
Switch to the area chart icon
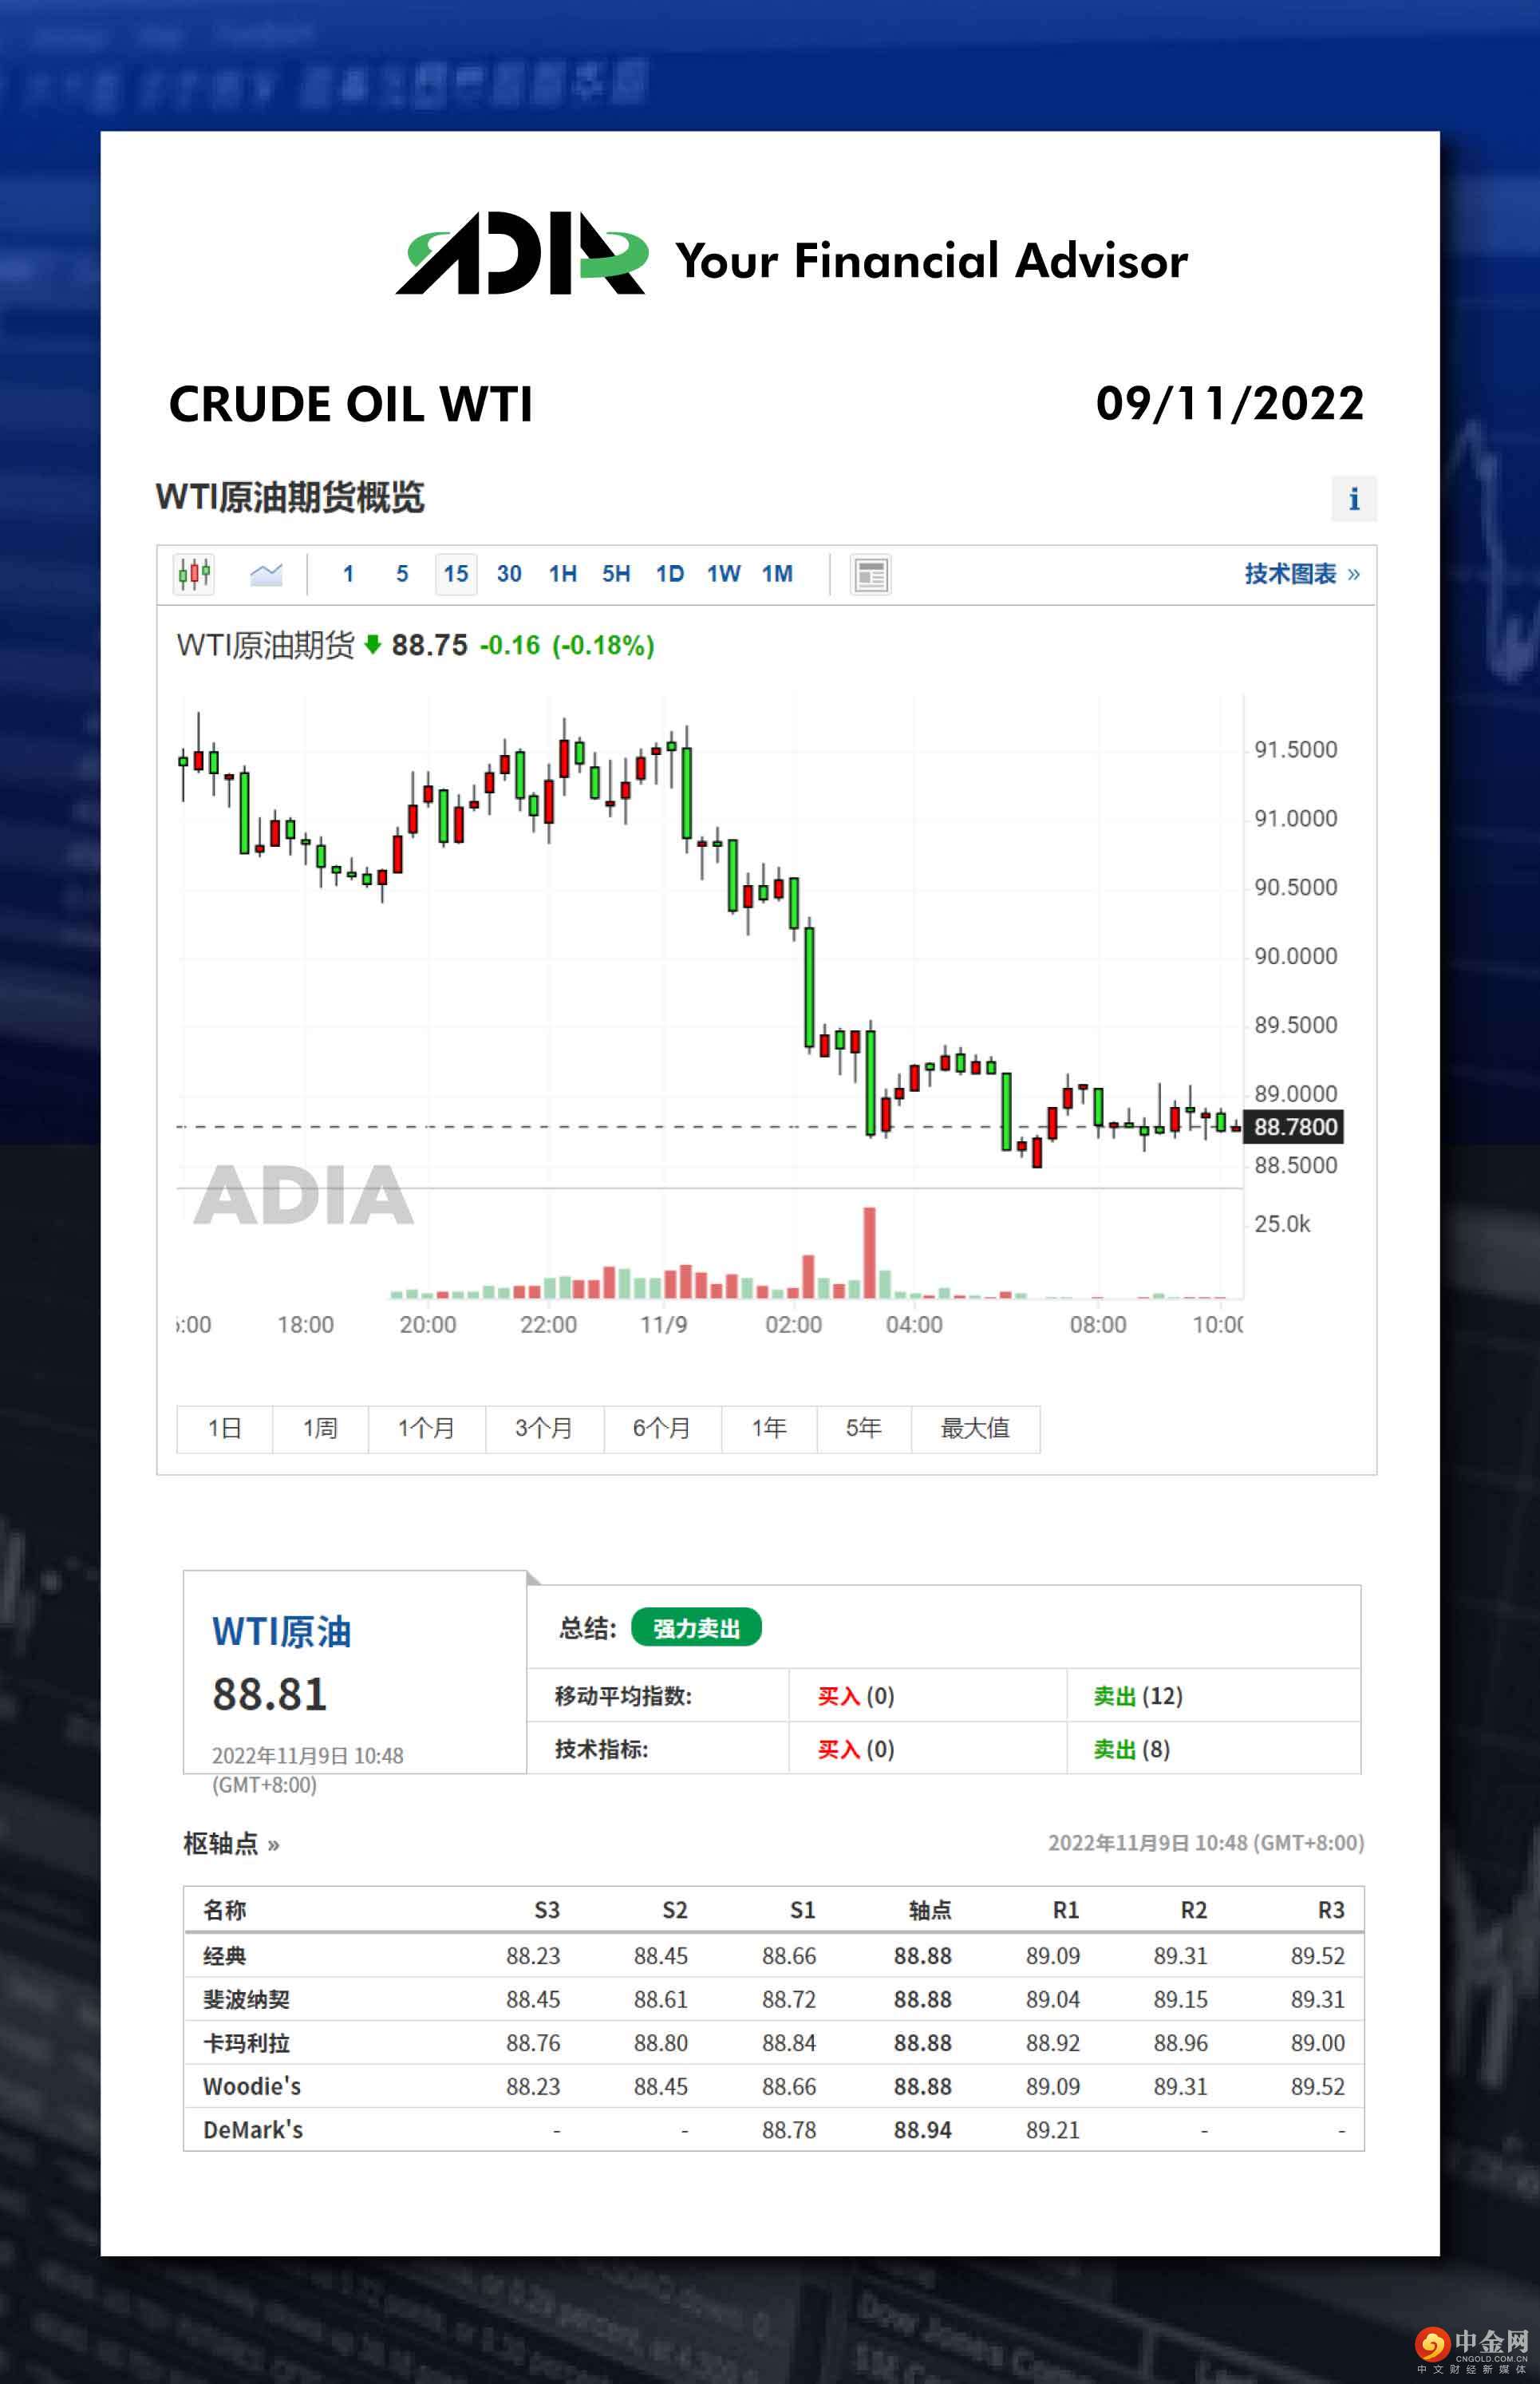[x=266, y=574]
